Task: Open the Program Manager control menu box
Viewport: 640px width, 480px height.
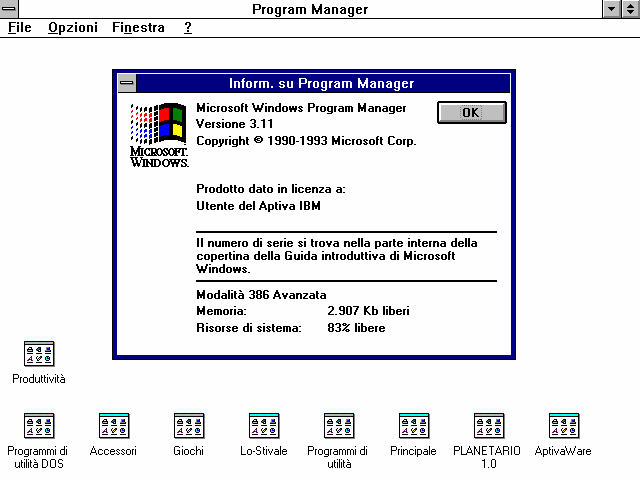Action: (9, 9)
